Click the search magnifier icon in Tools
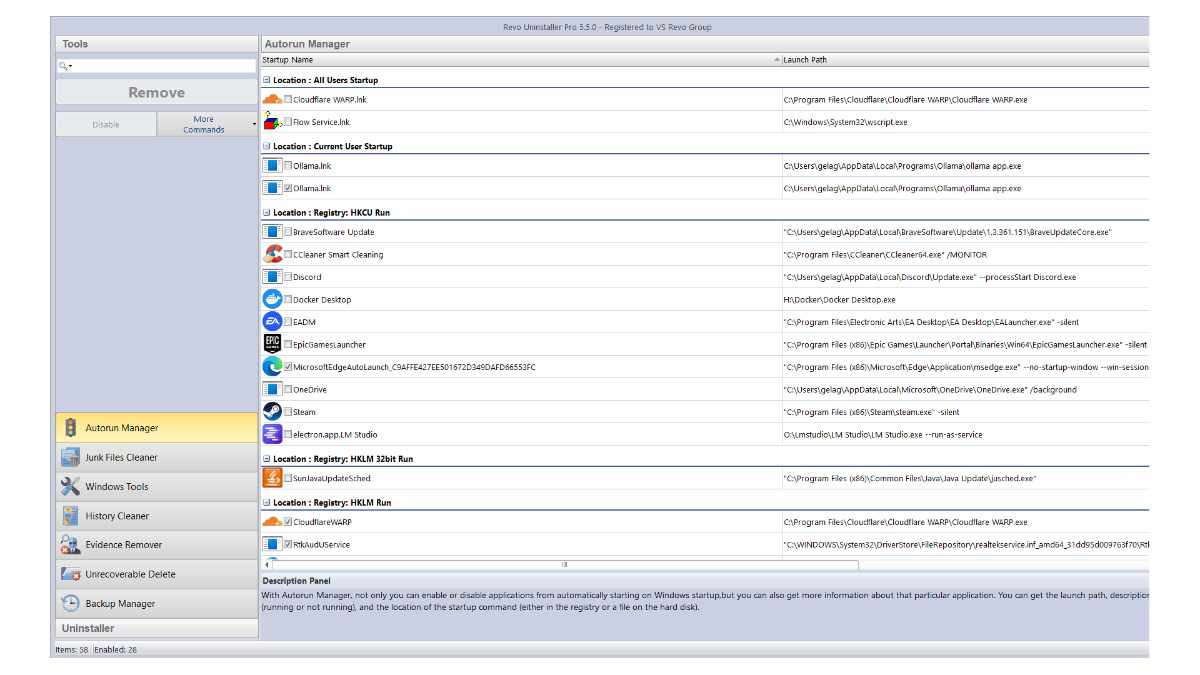Screen dimensions: 1200x675 (x=63, y=66)
